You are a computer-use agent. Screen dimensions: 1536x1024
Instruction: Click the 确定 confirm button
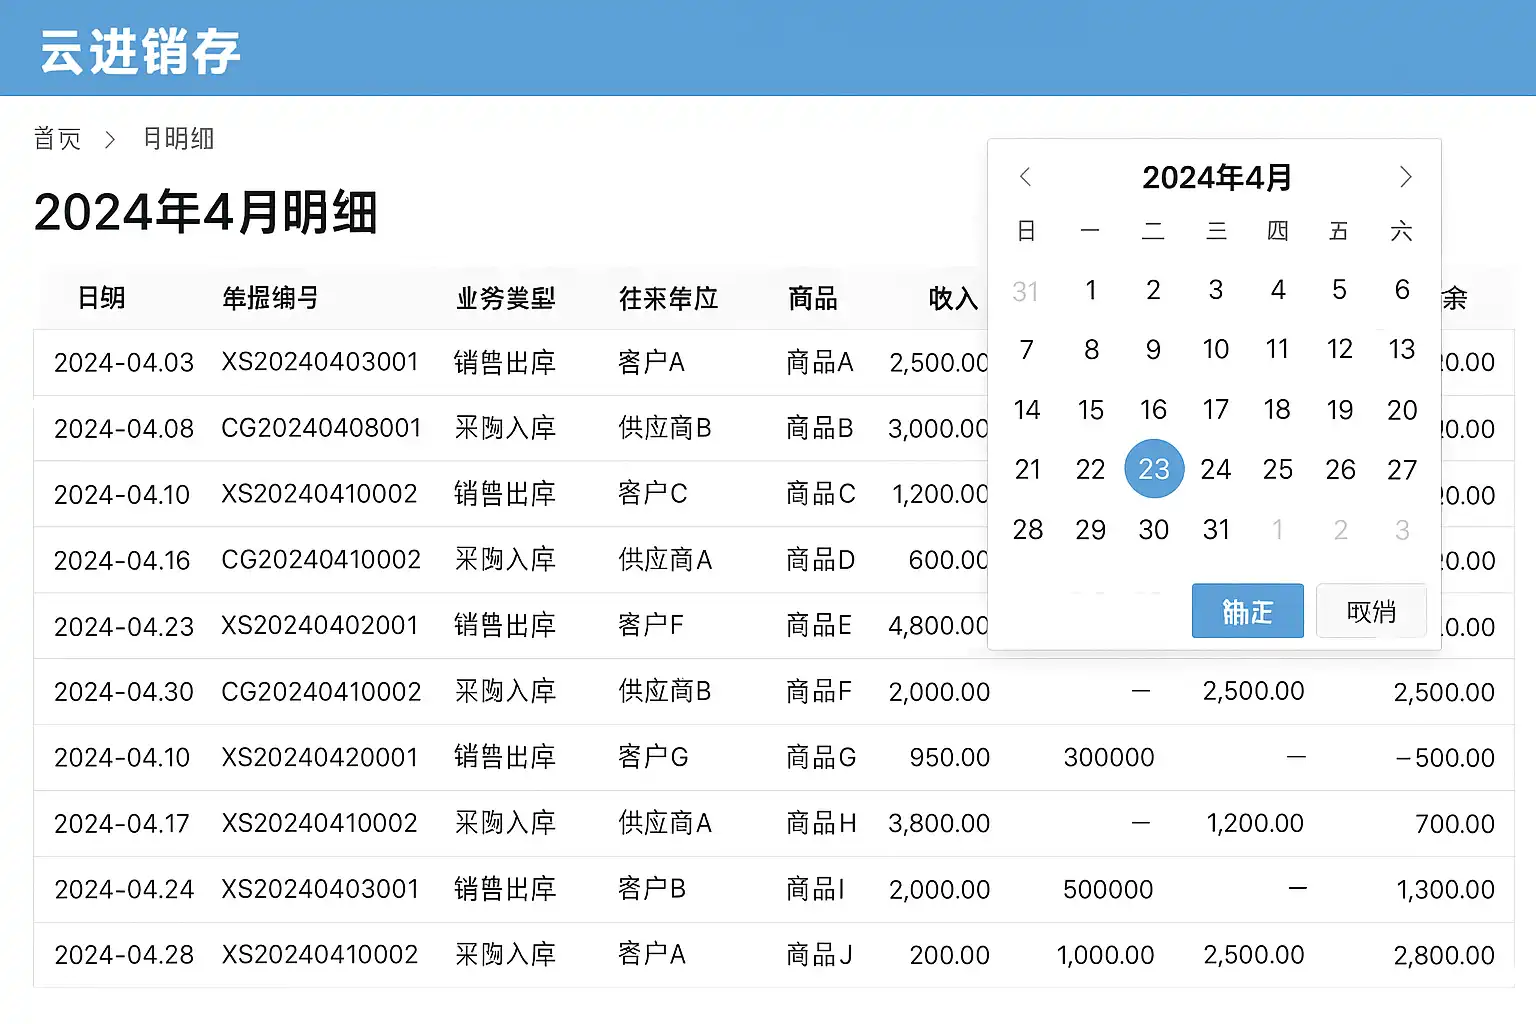(1247, 611)
